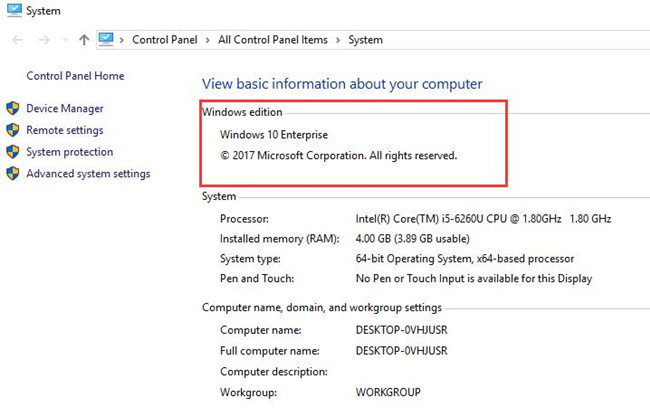Click the Computer name label
Image resolution: width=650 pixels, height=416 pixels.
[x=261, y=330]
